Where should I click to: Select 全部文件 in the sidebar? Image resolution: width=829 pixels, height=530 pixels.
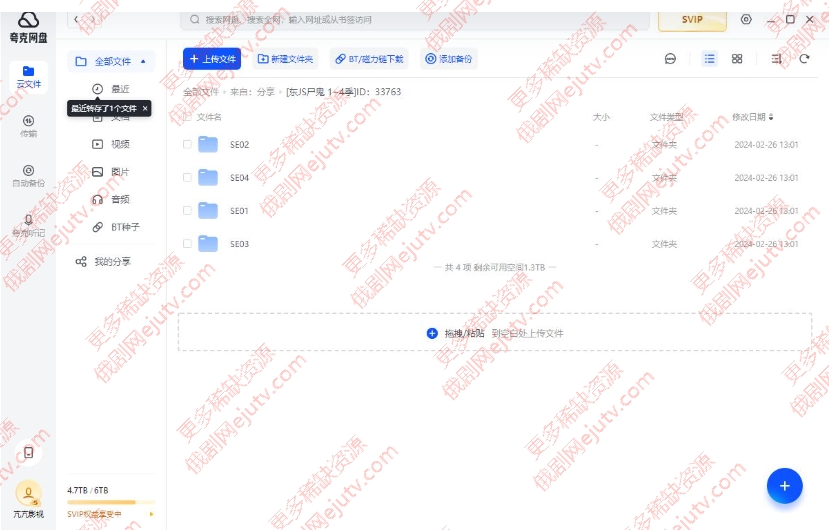tap(111, 61)
